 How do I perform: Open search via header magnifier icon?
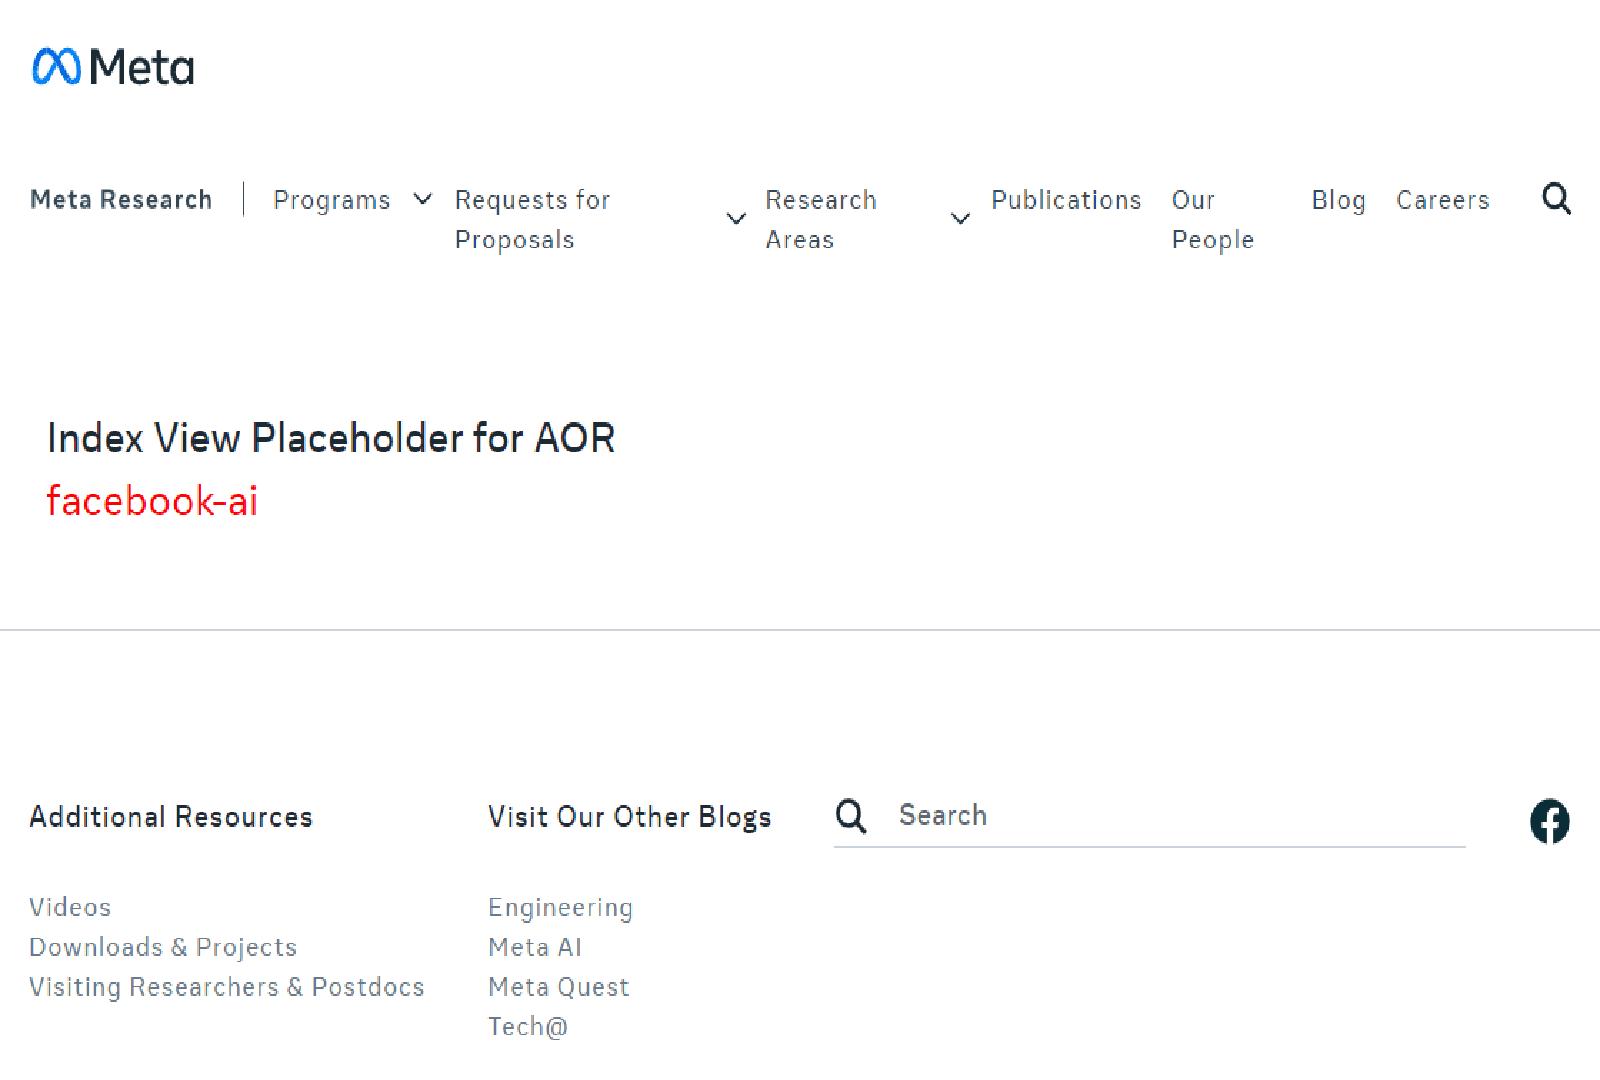1556,199
